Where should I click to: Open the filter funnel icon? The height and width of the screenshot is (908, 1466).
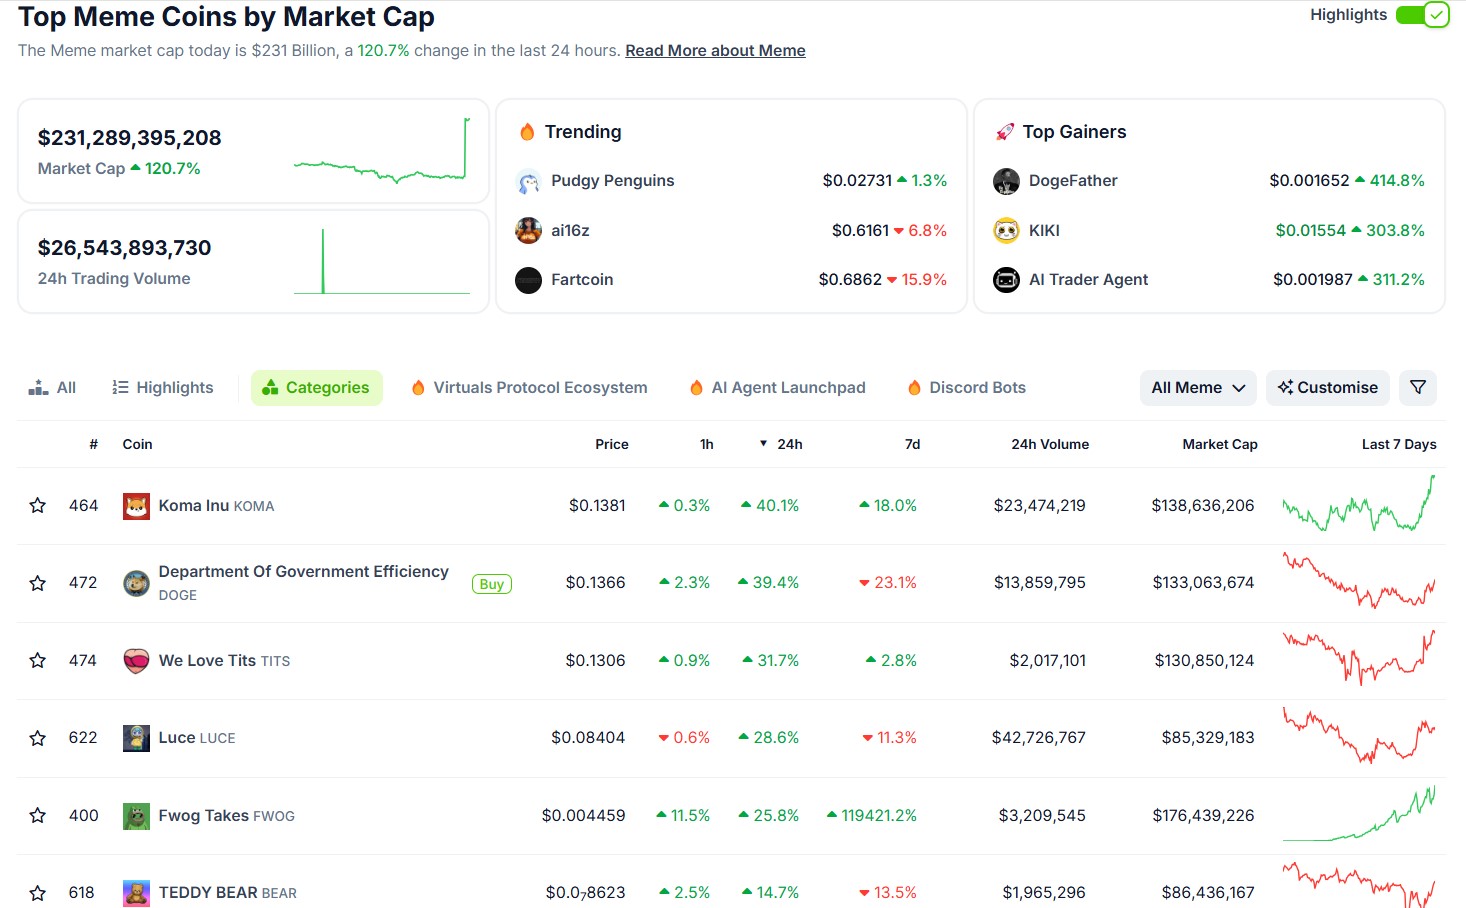[1418, 388]
